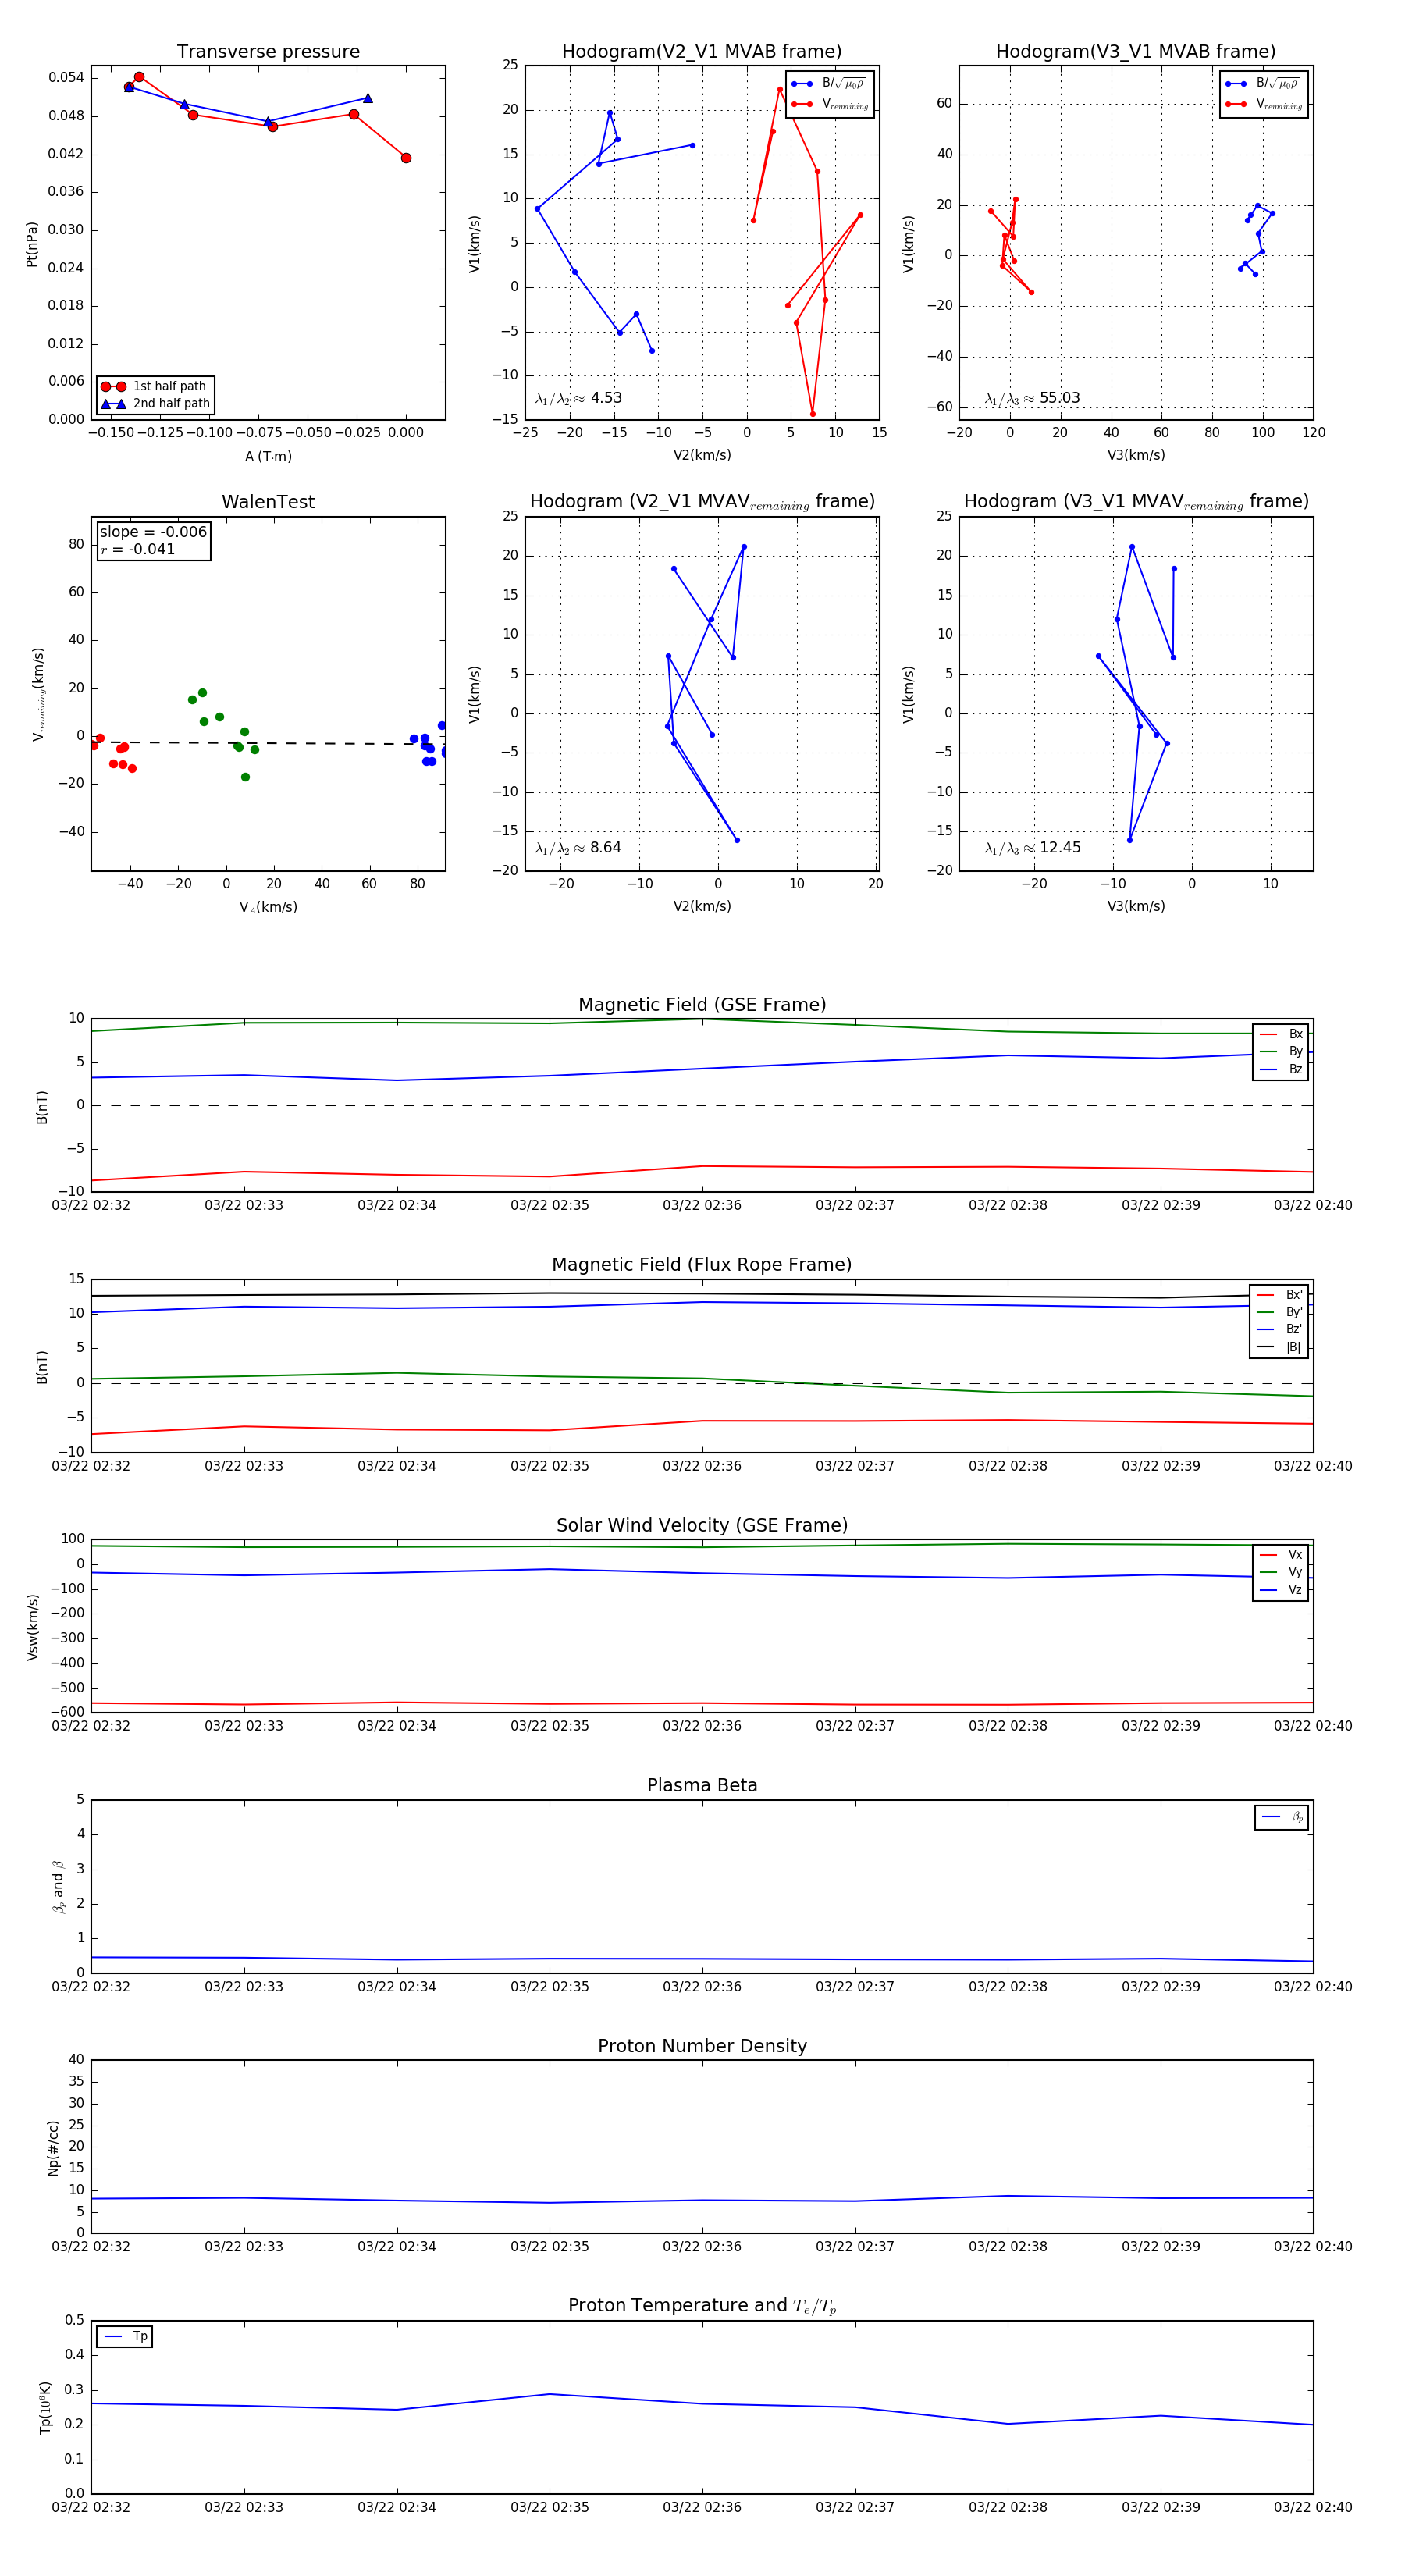
Task: Click "V1(km/s)" y-axis label of V2_V1 MVAV hodogram
Action: click(474, 694)
